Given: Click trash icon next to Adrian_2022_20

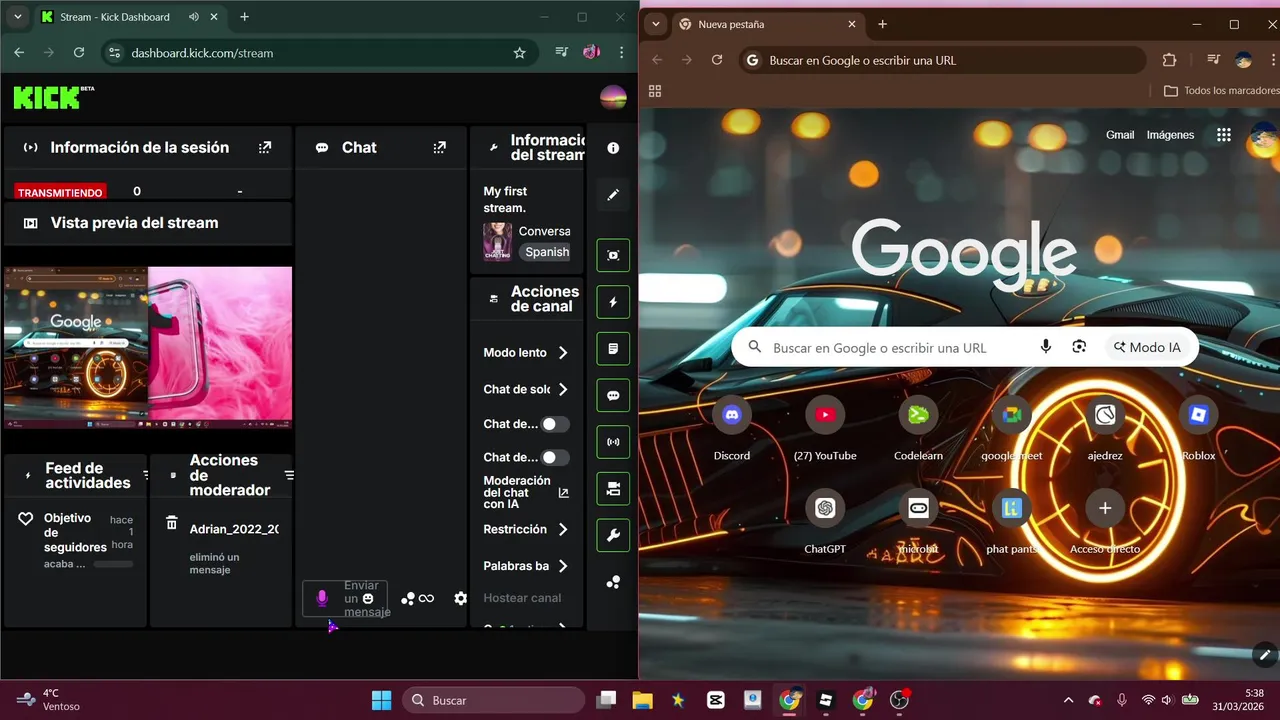Looking at the screenshot, I should 172,523.
